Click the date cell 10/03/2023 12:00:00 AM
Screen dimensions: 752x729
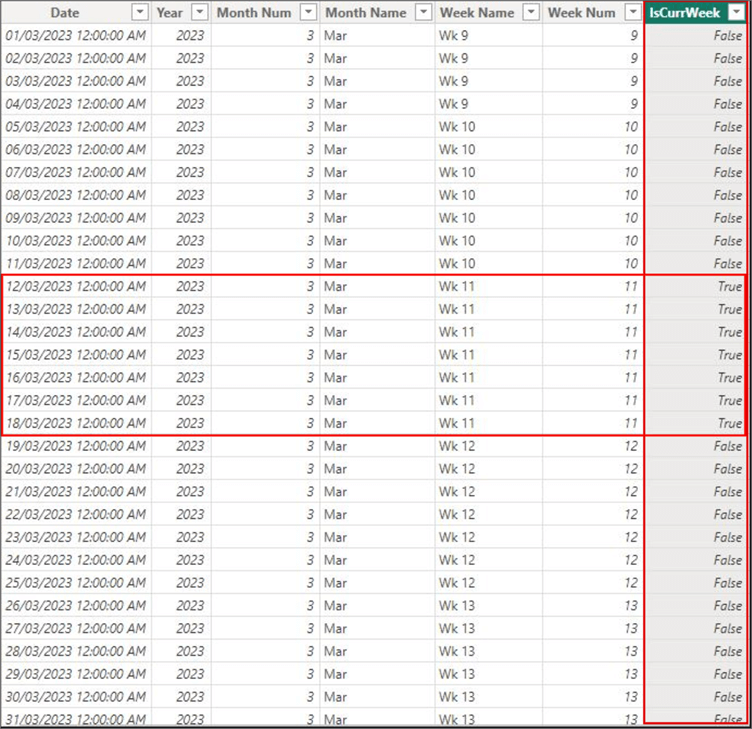(76, 241)
